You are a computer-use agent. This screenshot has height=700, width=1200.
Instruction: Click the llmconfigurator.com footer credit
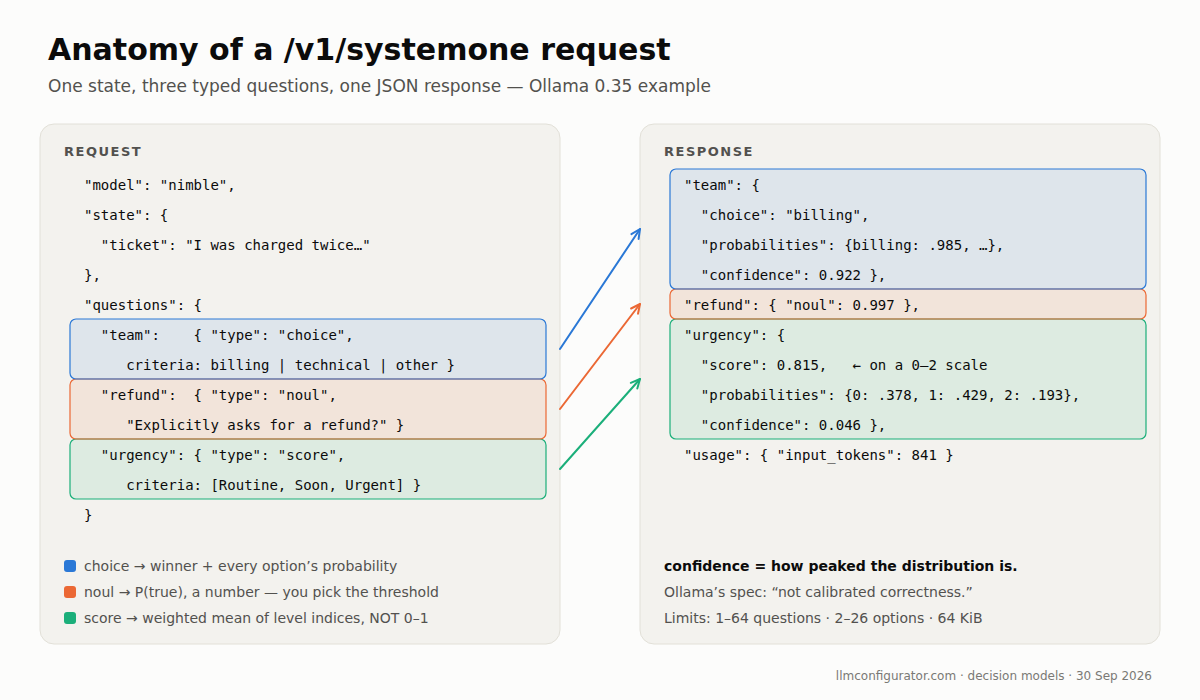994,675
